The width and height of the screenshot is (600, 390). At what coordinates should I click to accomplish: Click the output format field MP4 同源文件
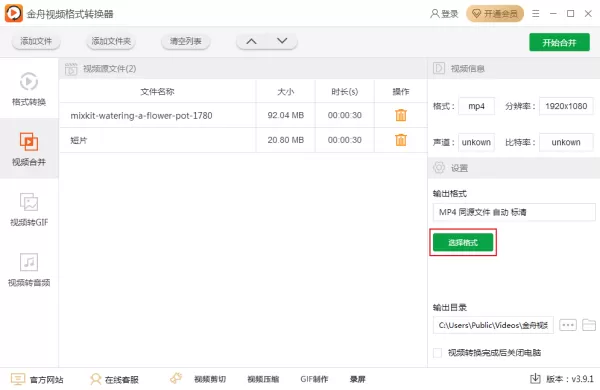pyautogui.click(x=514, y=212)
